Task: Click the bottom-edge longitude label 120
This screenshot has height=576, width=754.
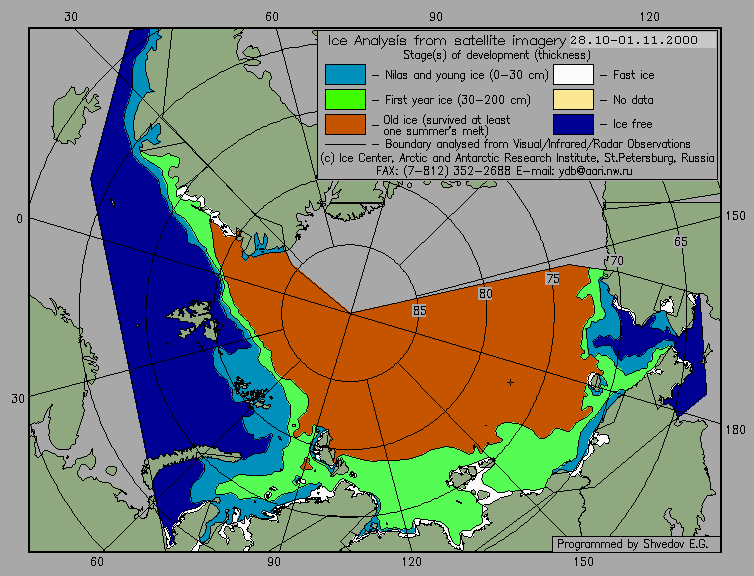Action: (412, 562)
